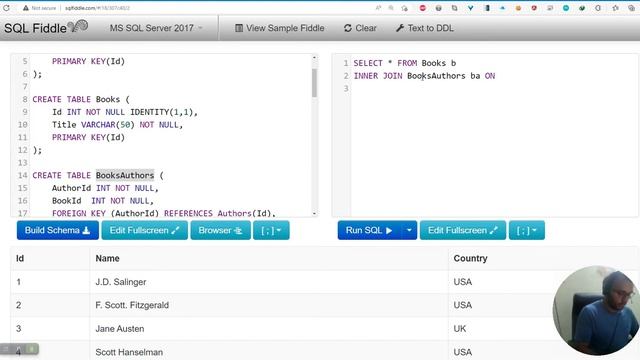Click the zoom magnifier icon in address bar
640x360 pixels.
(x=391, y=8)
